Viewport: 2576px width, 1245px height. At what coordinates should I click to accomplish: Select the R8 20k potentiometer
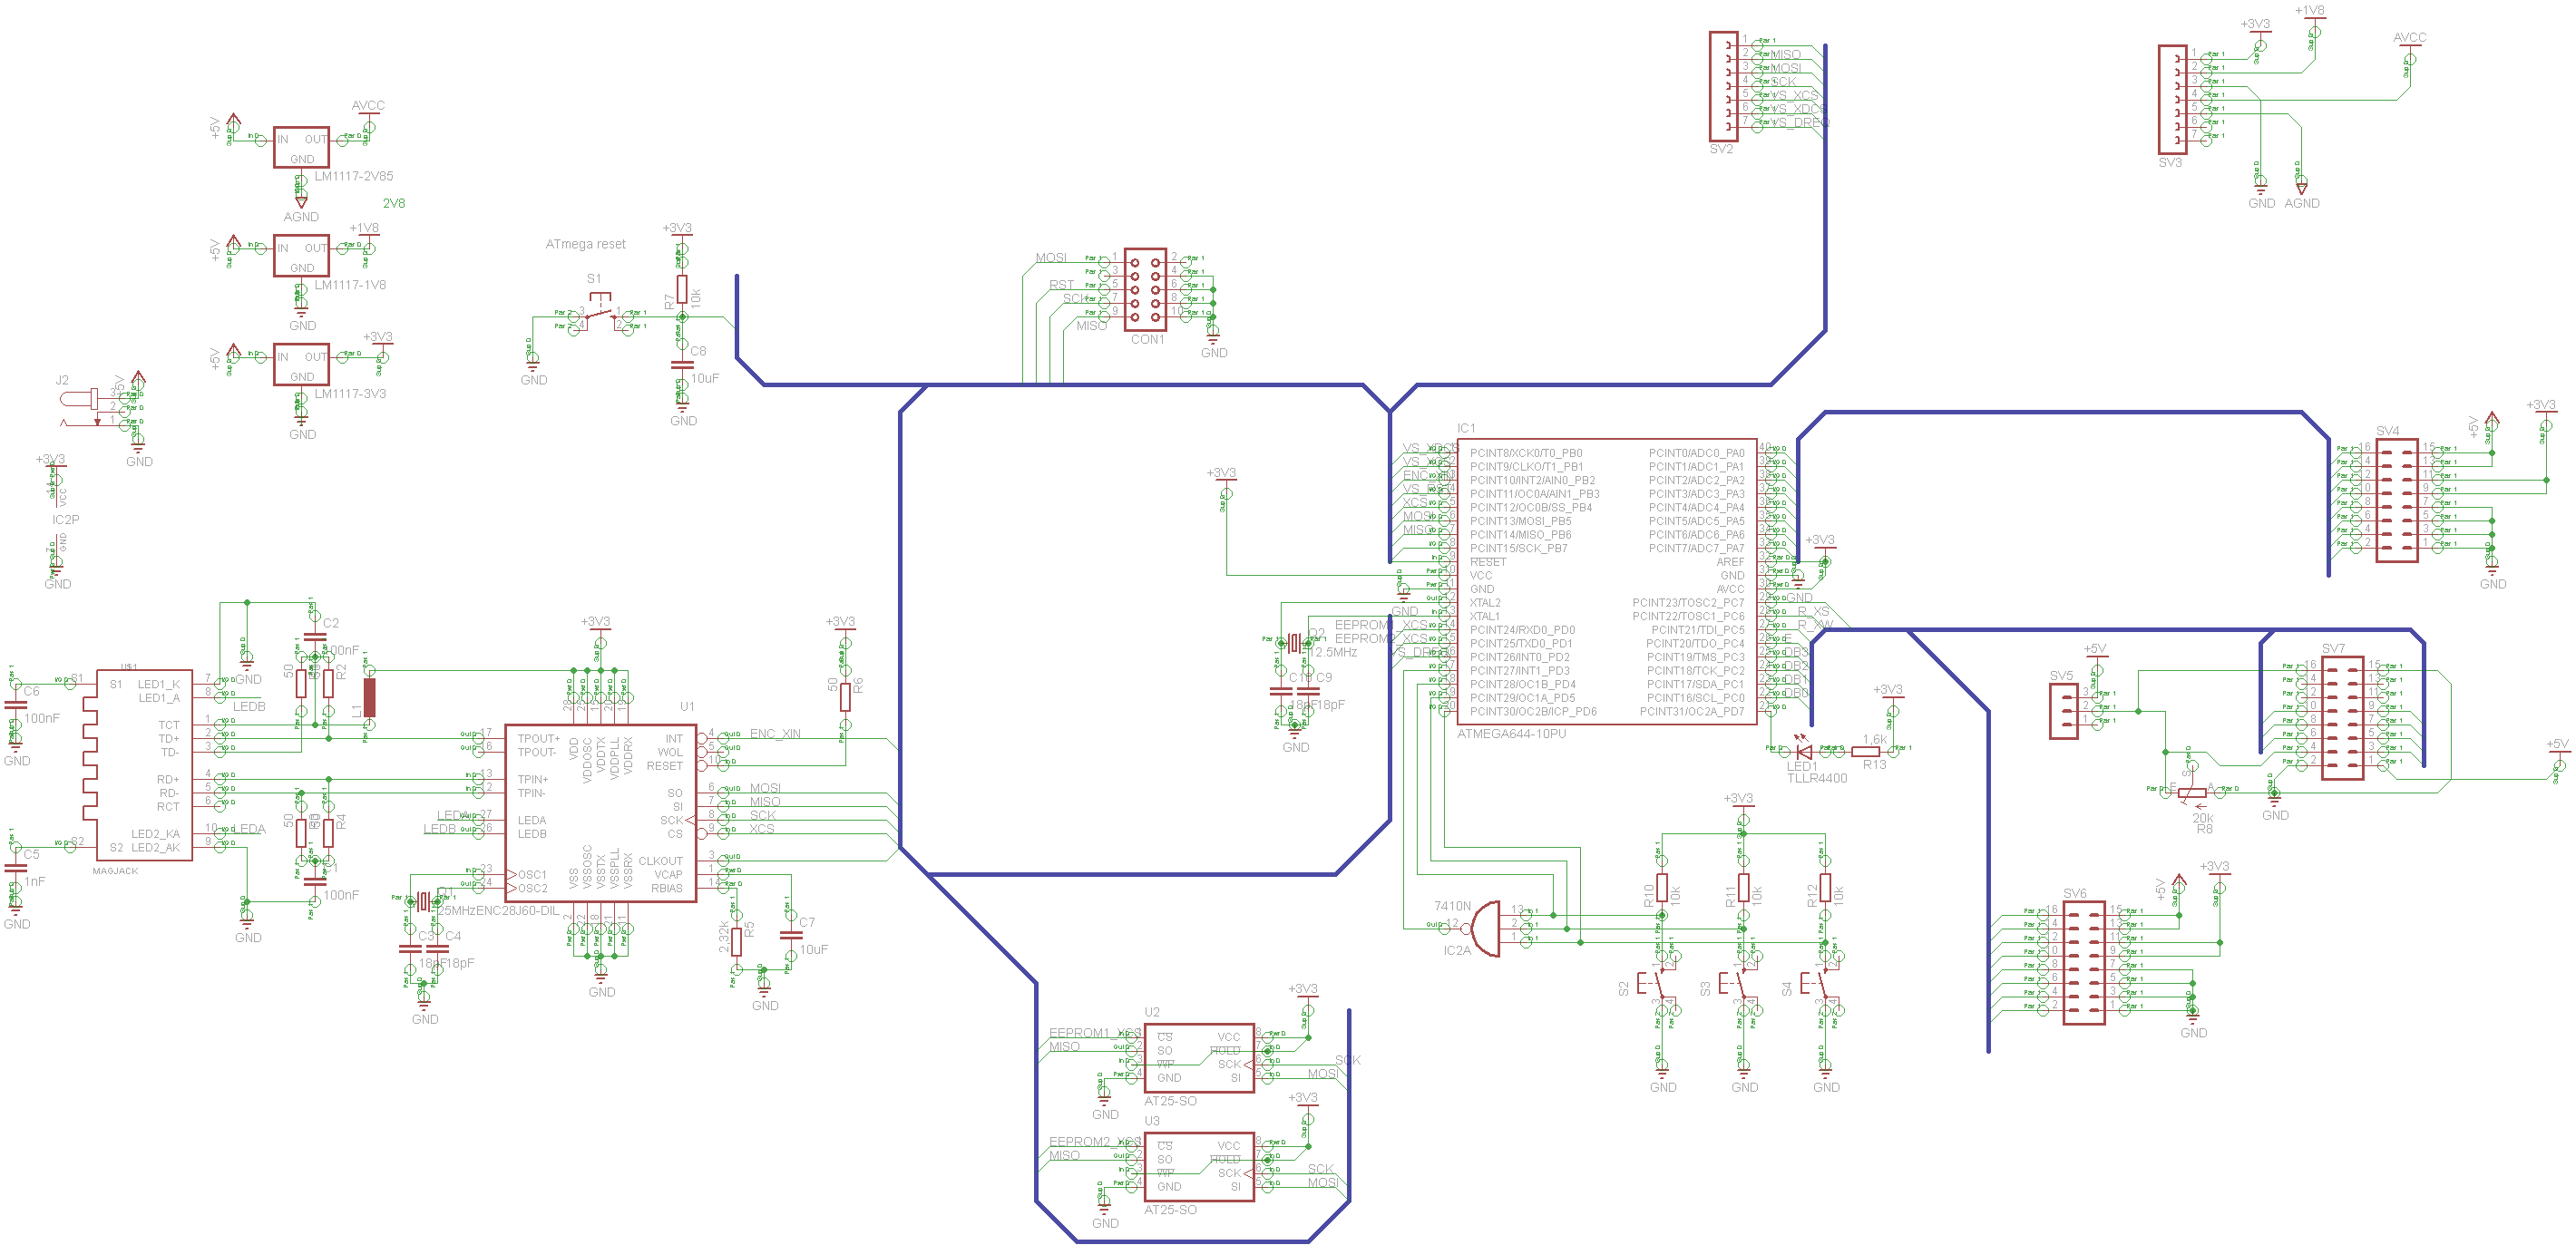pos(2192,793)
